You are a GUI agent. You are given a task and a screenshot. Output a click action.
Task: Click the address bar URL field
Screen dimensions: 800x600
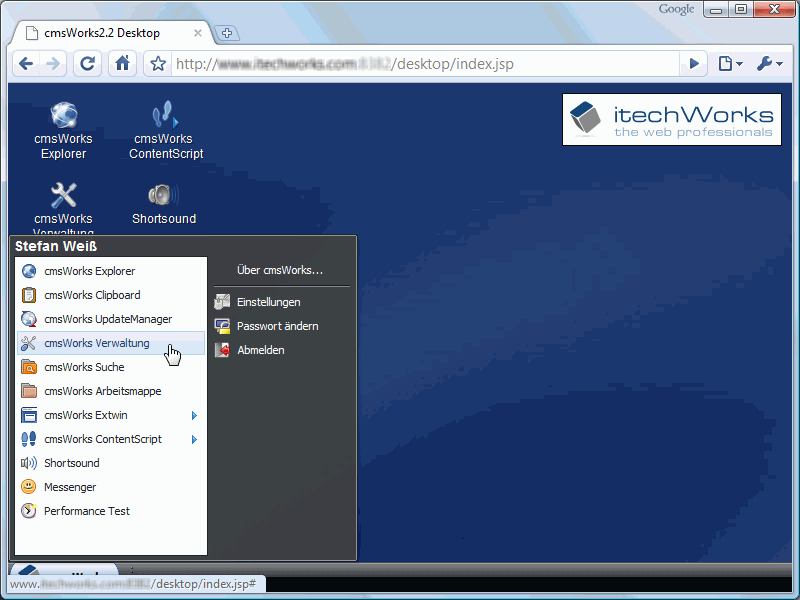[x=426, y=64]
